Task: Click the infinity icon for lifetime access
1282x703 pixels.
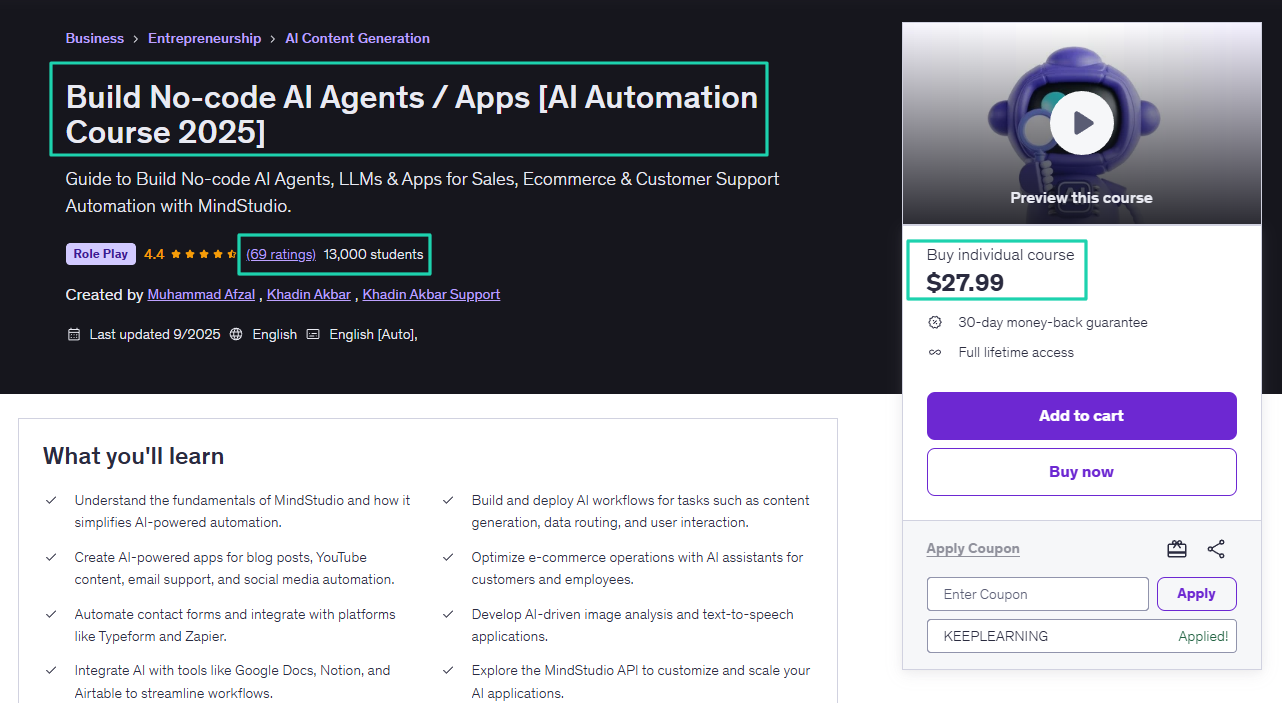Action: pyautogui.click(x=935, y=352)
